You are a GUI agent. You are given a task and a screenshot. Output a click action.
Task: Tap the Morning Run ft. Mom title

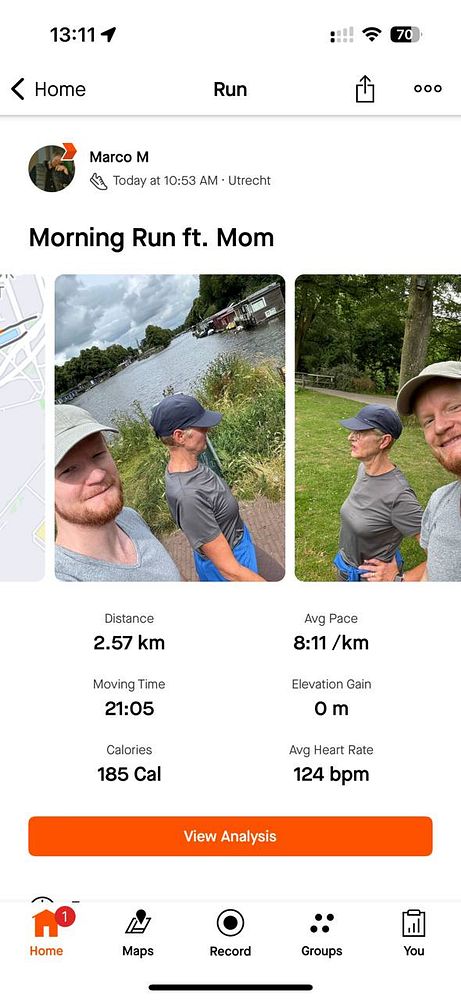pyautogui.click(x=151, y=238)
